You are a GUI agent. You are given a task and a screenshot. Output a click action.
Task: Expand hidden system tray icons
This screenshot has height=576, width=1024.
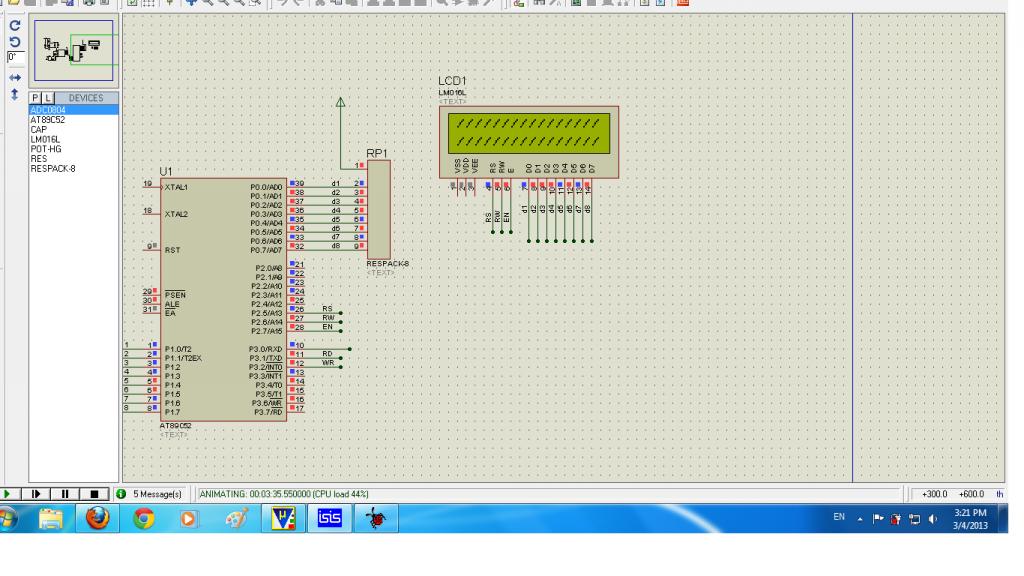coord(862,521)
